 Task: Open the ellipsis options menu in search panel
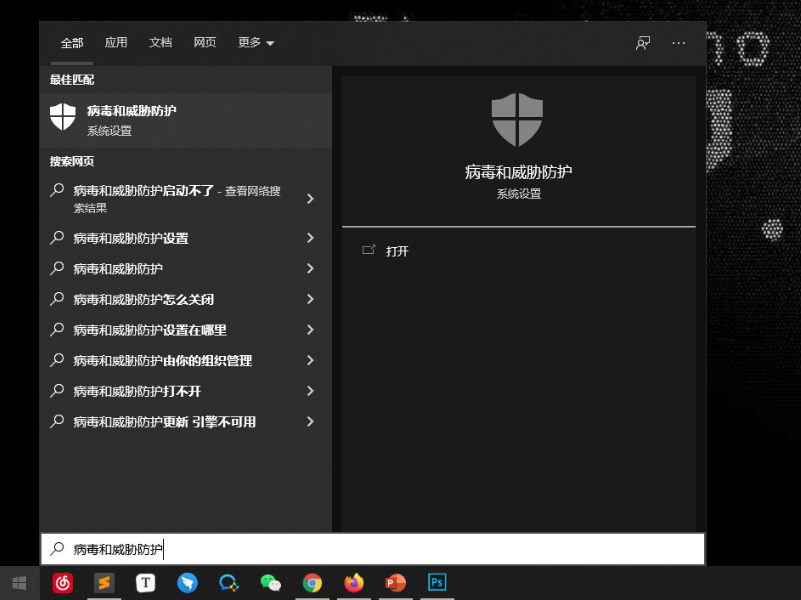pos(678,43)
